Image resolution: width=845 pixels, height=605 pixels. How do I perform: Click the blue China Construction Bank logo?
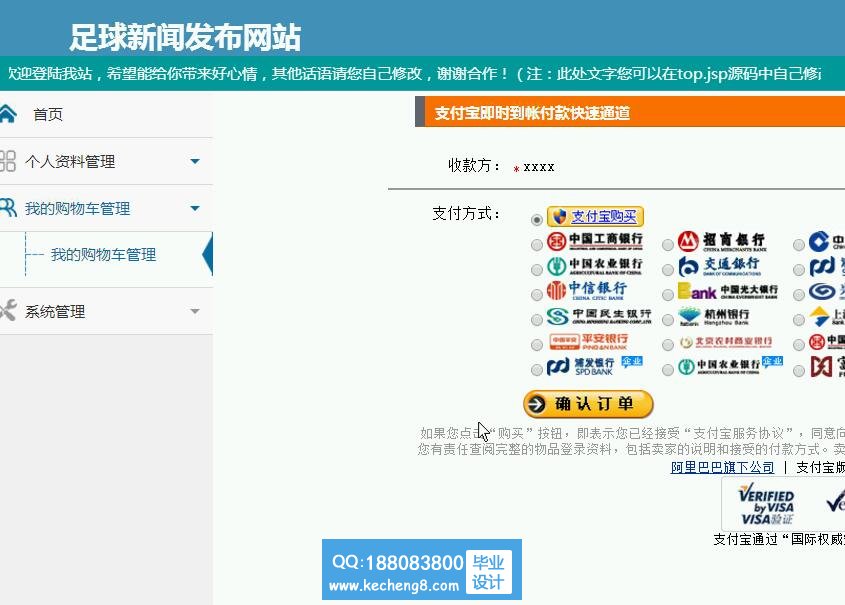click(827, 241)
